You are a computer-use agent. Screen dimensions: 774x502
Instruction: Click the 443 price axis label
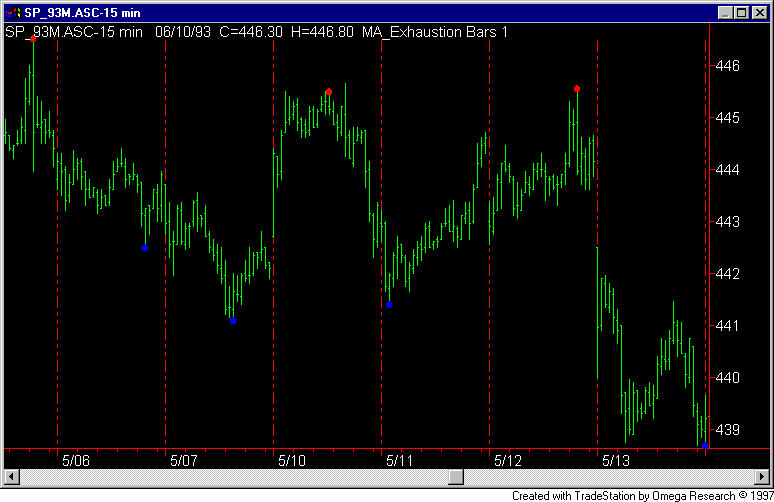click(728, 222)
